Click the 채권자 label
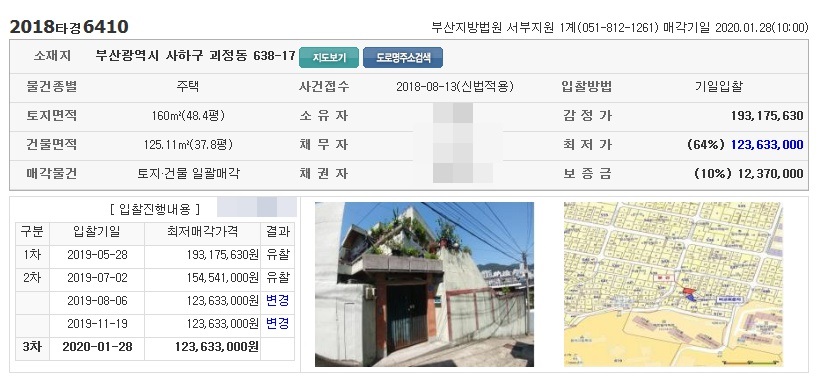819x382 pixels. (x=324, y=173)
